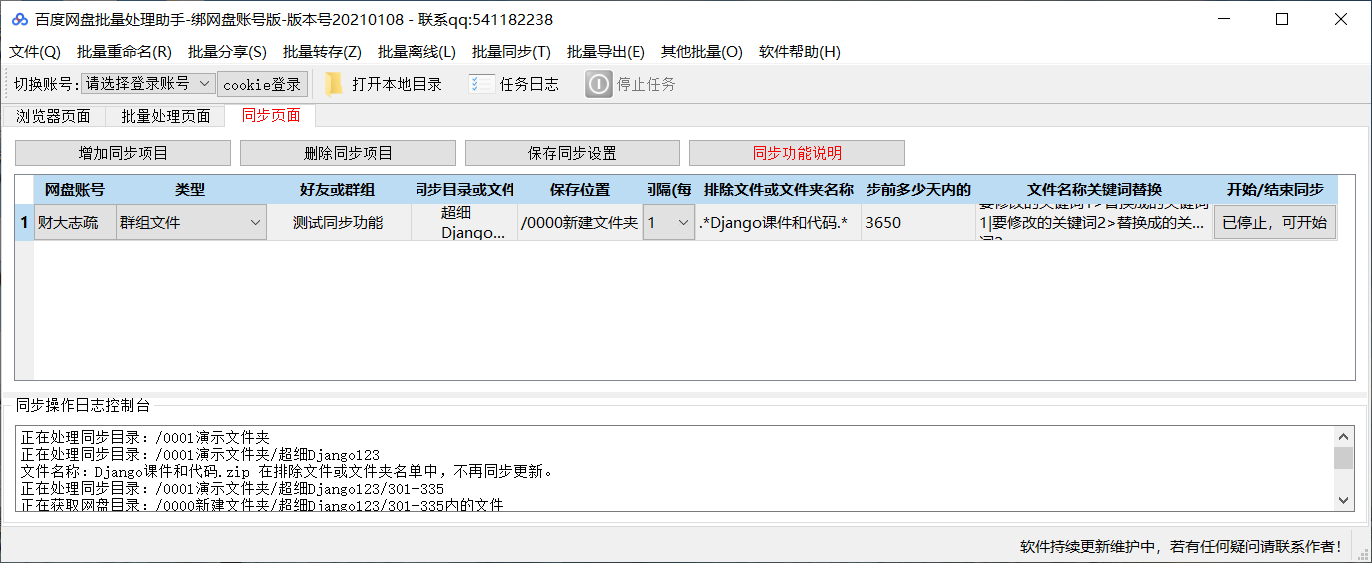
Task: Open the red 同步功能说明 button
Action: tap(797, 153)
